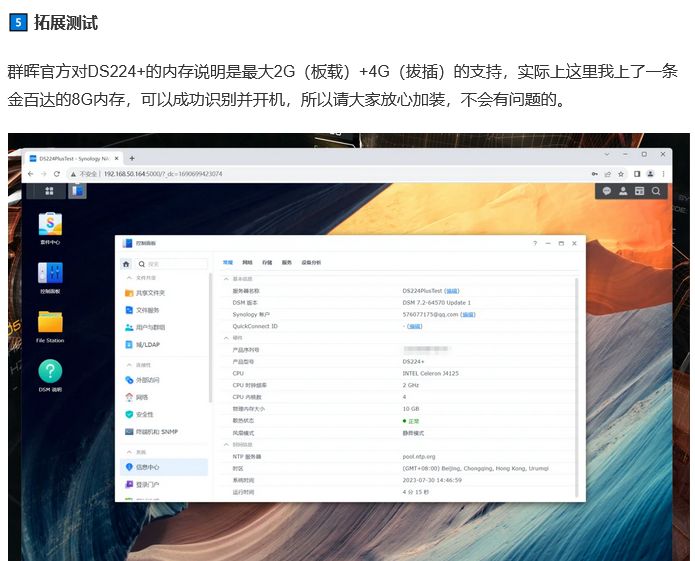Switch to the 存储 tab
695x561 pixels.
[x=267, y=263]
